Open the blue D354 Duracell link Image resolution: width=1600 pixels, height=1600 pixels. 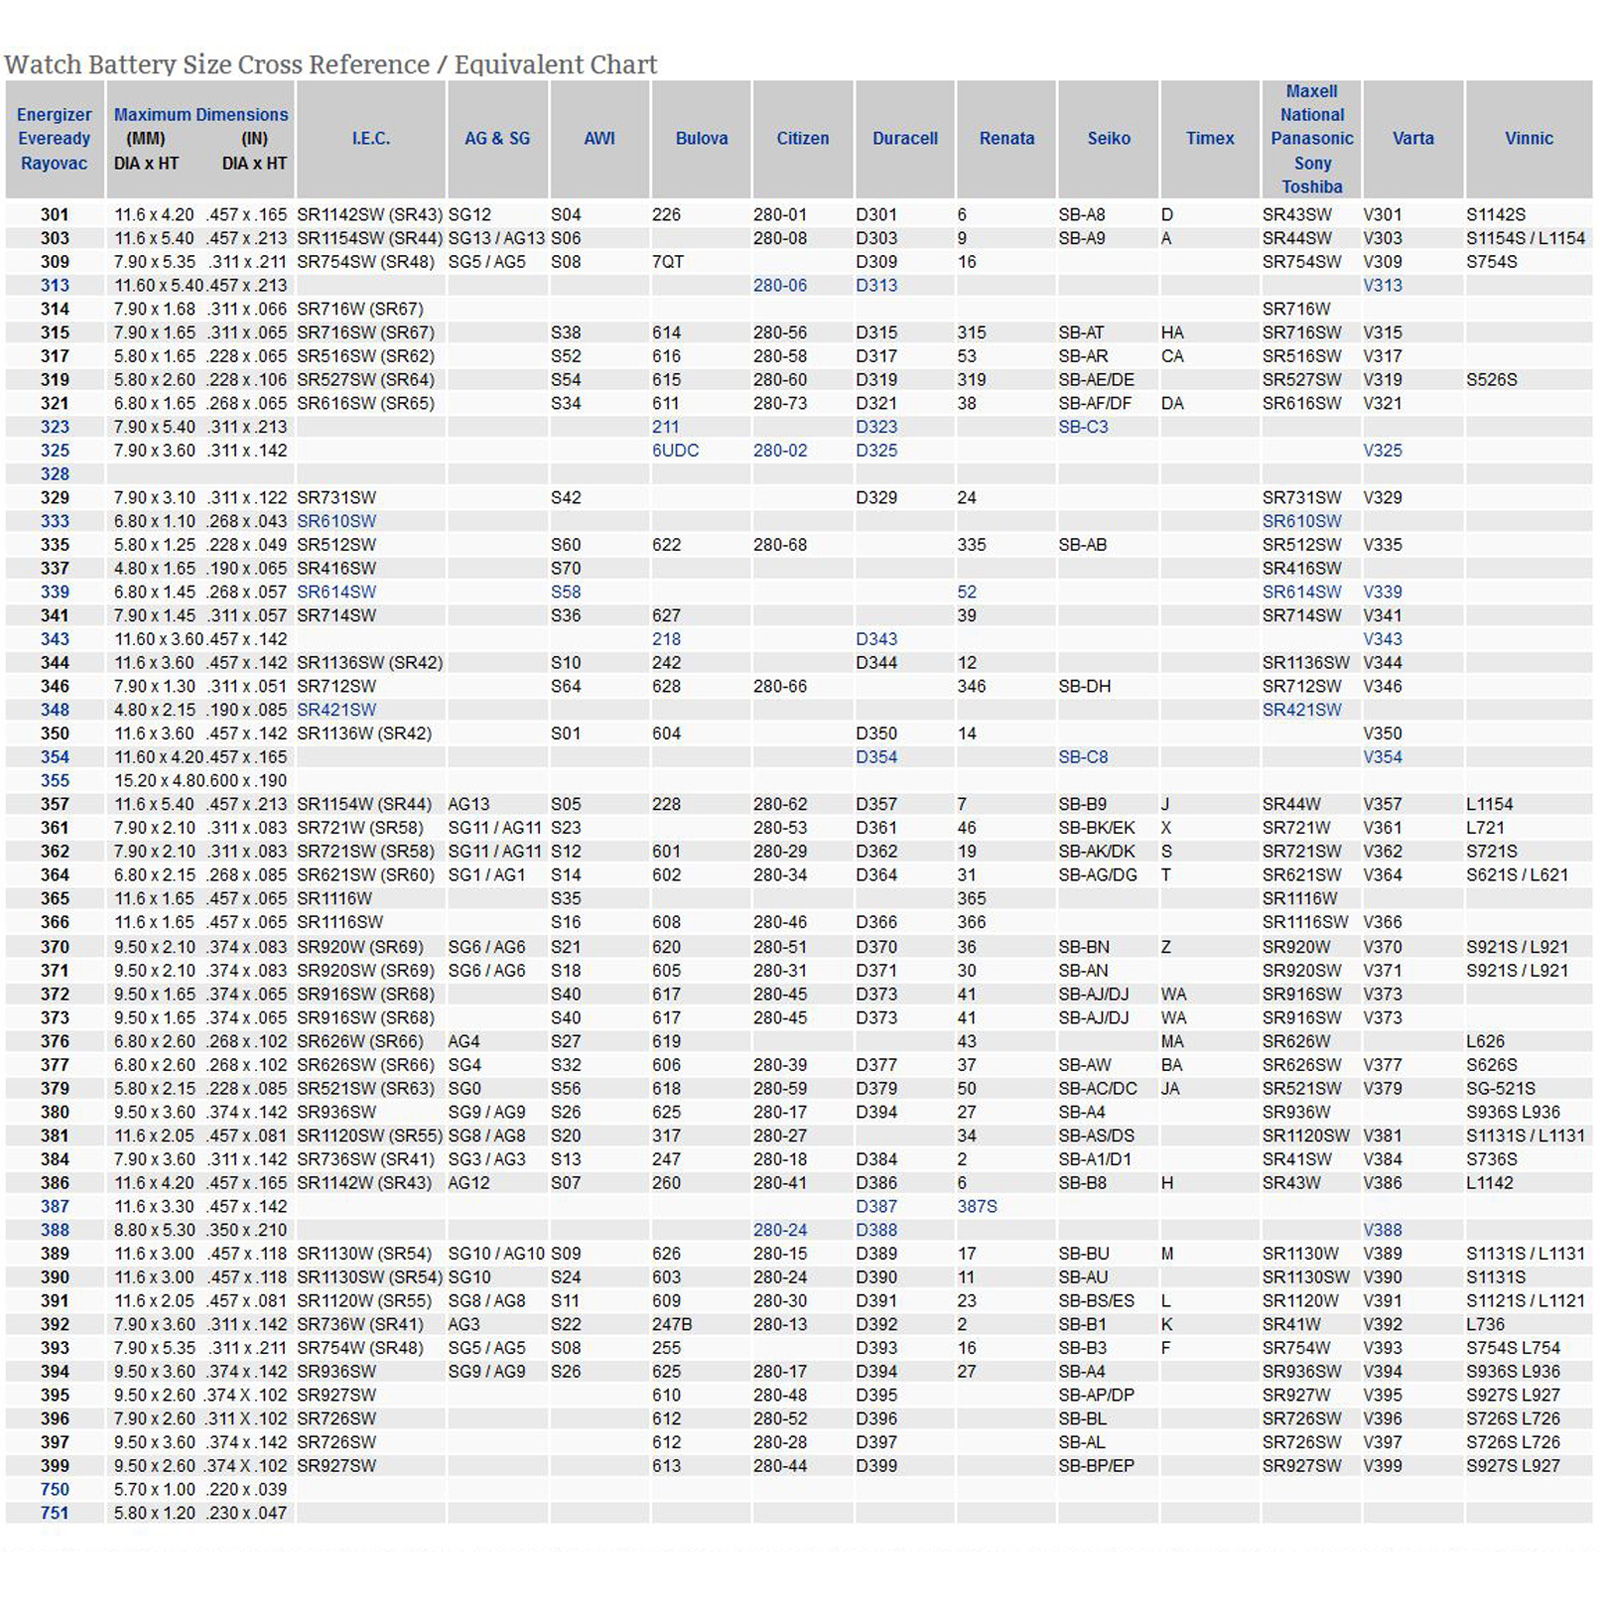click(877, 758)
